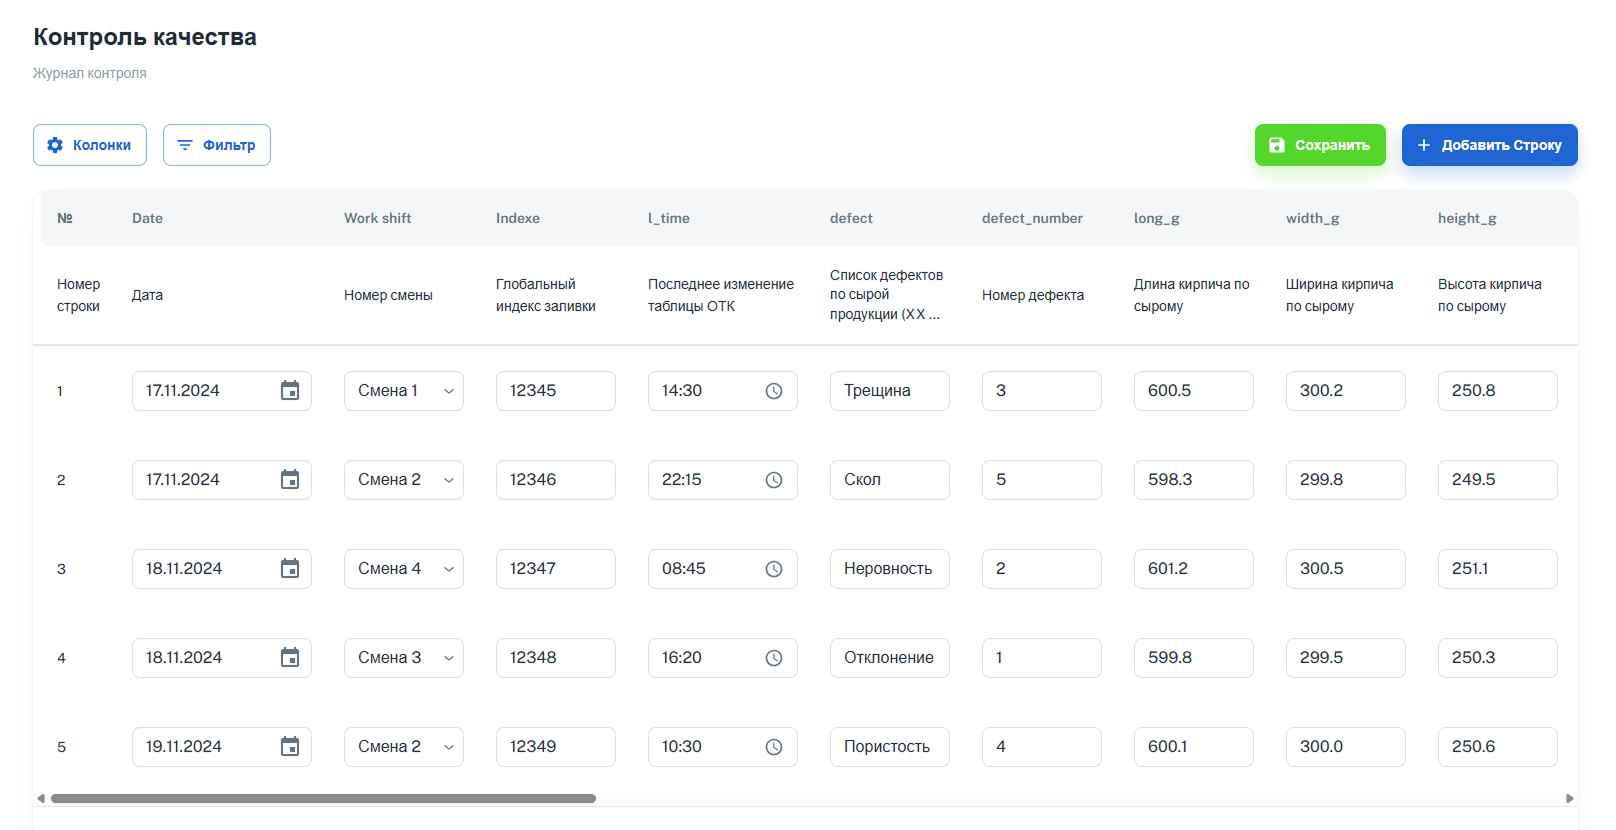Image resolution: width=1616 pixels, height=830 pixels.
Task: Open clock picker for 14:30 time
Action: (774, 391)
